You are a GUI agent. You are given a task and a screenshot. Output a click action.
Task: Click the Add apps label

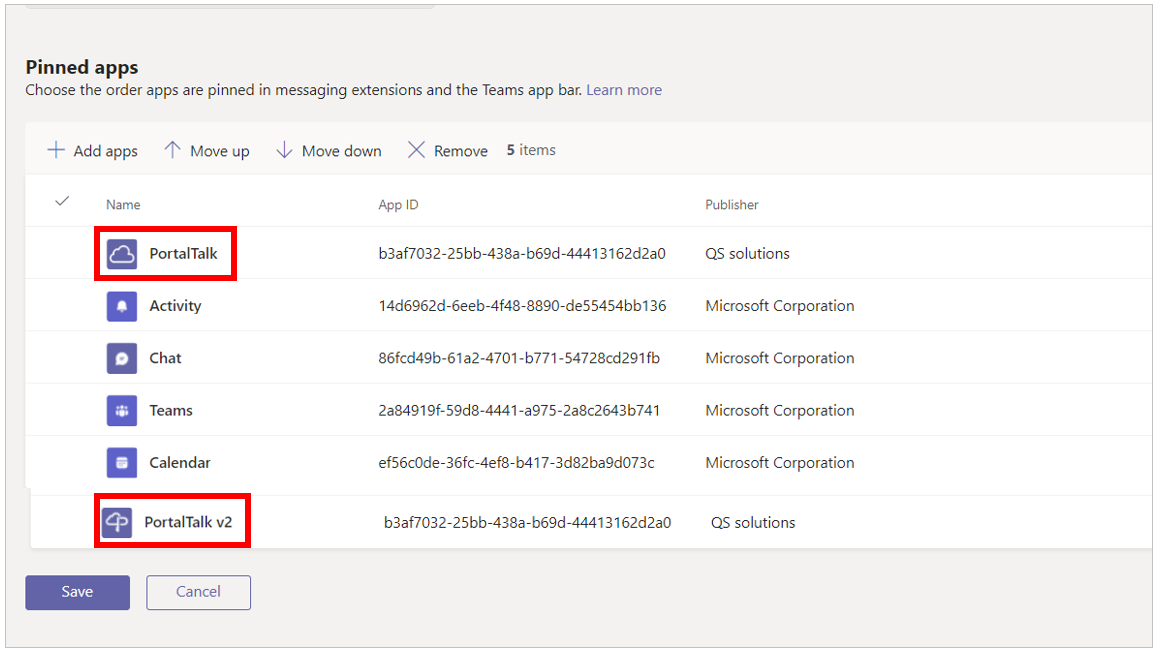105,151
